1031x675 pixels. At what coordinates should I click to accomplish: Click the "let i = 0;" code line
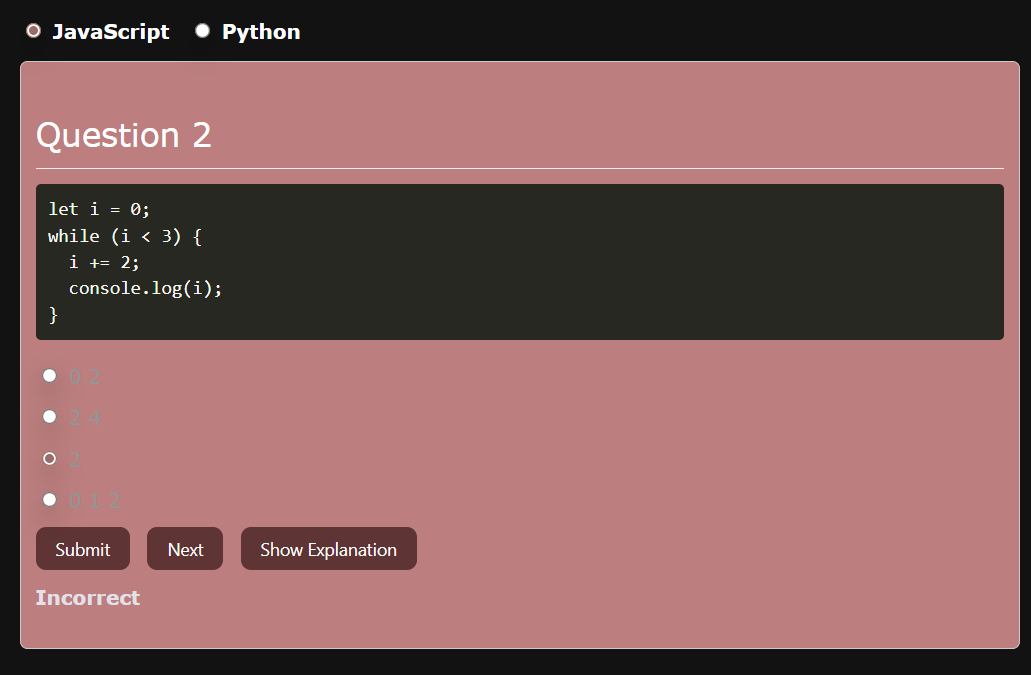pyautogui.click(x=98, y=209)
